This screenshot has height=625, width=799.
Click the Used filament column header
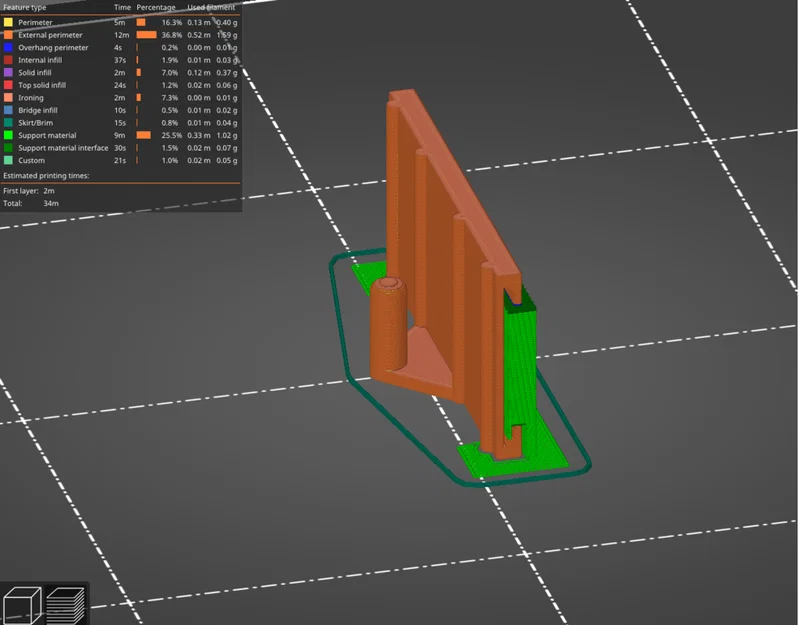[211, 8]
